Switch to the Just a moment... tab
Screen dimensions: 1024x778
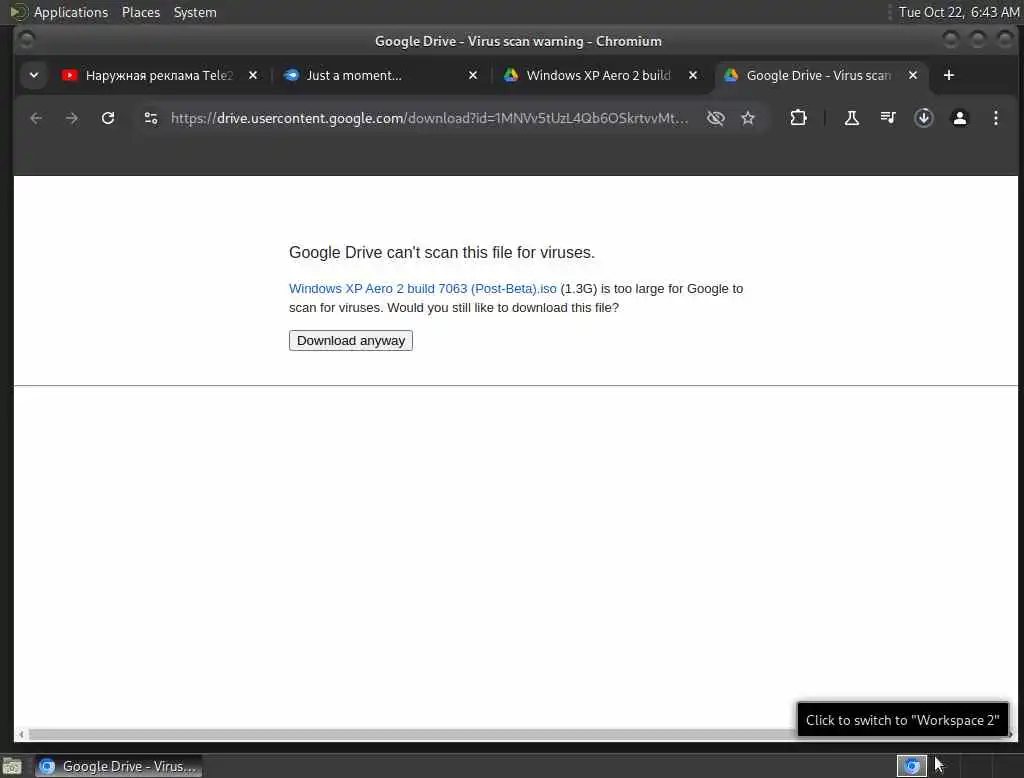click(379, 75)
